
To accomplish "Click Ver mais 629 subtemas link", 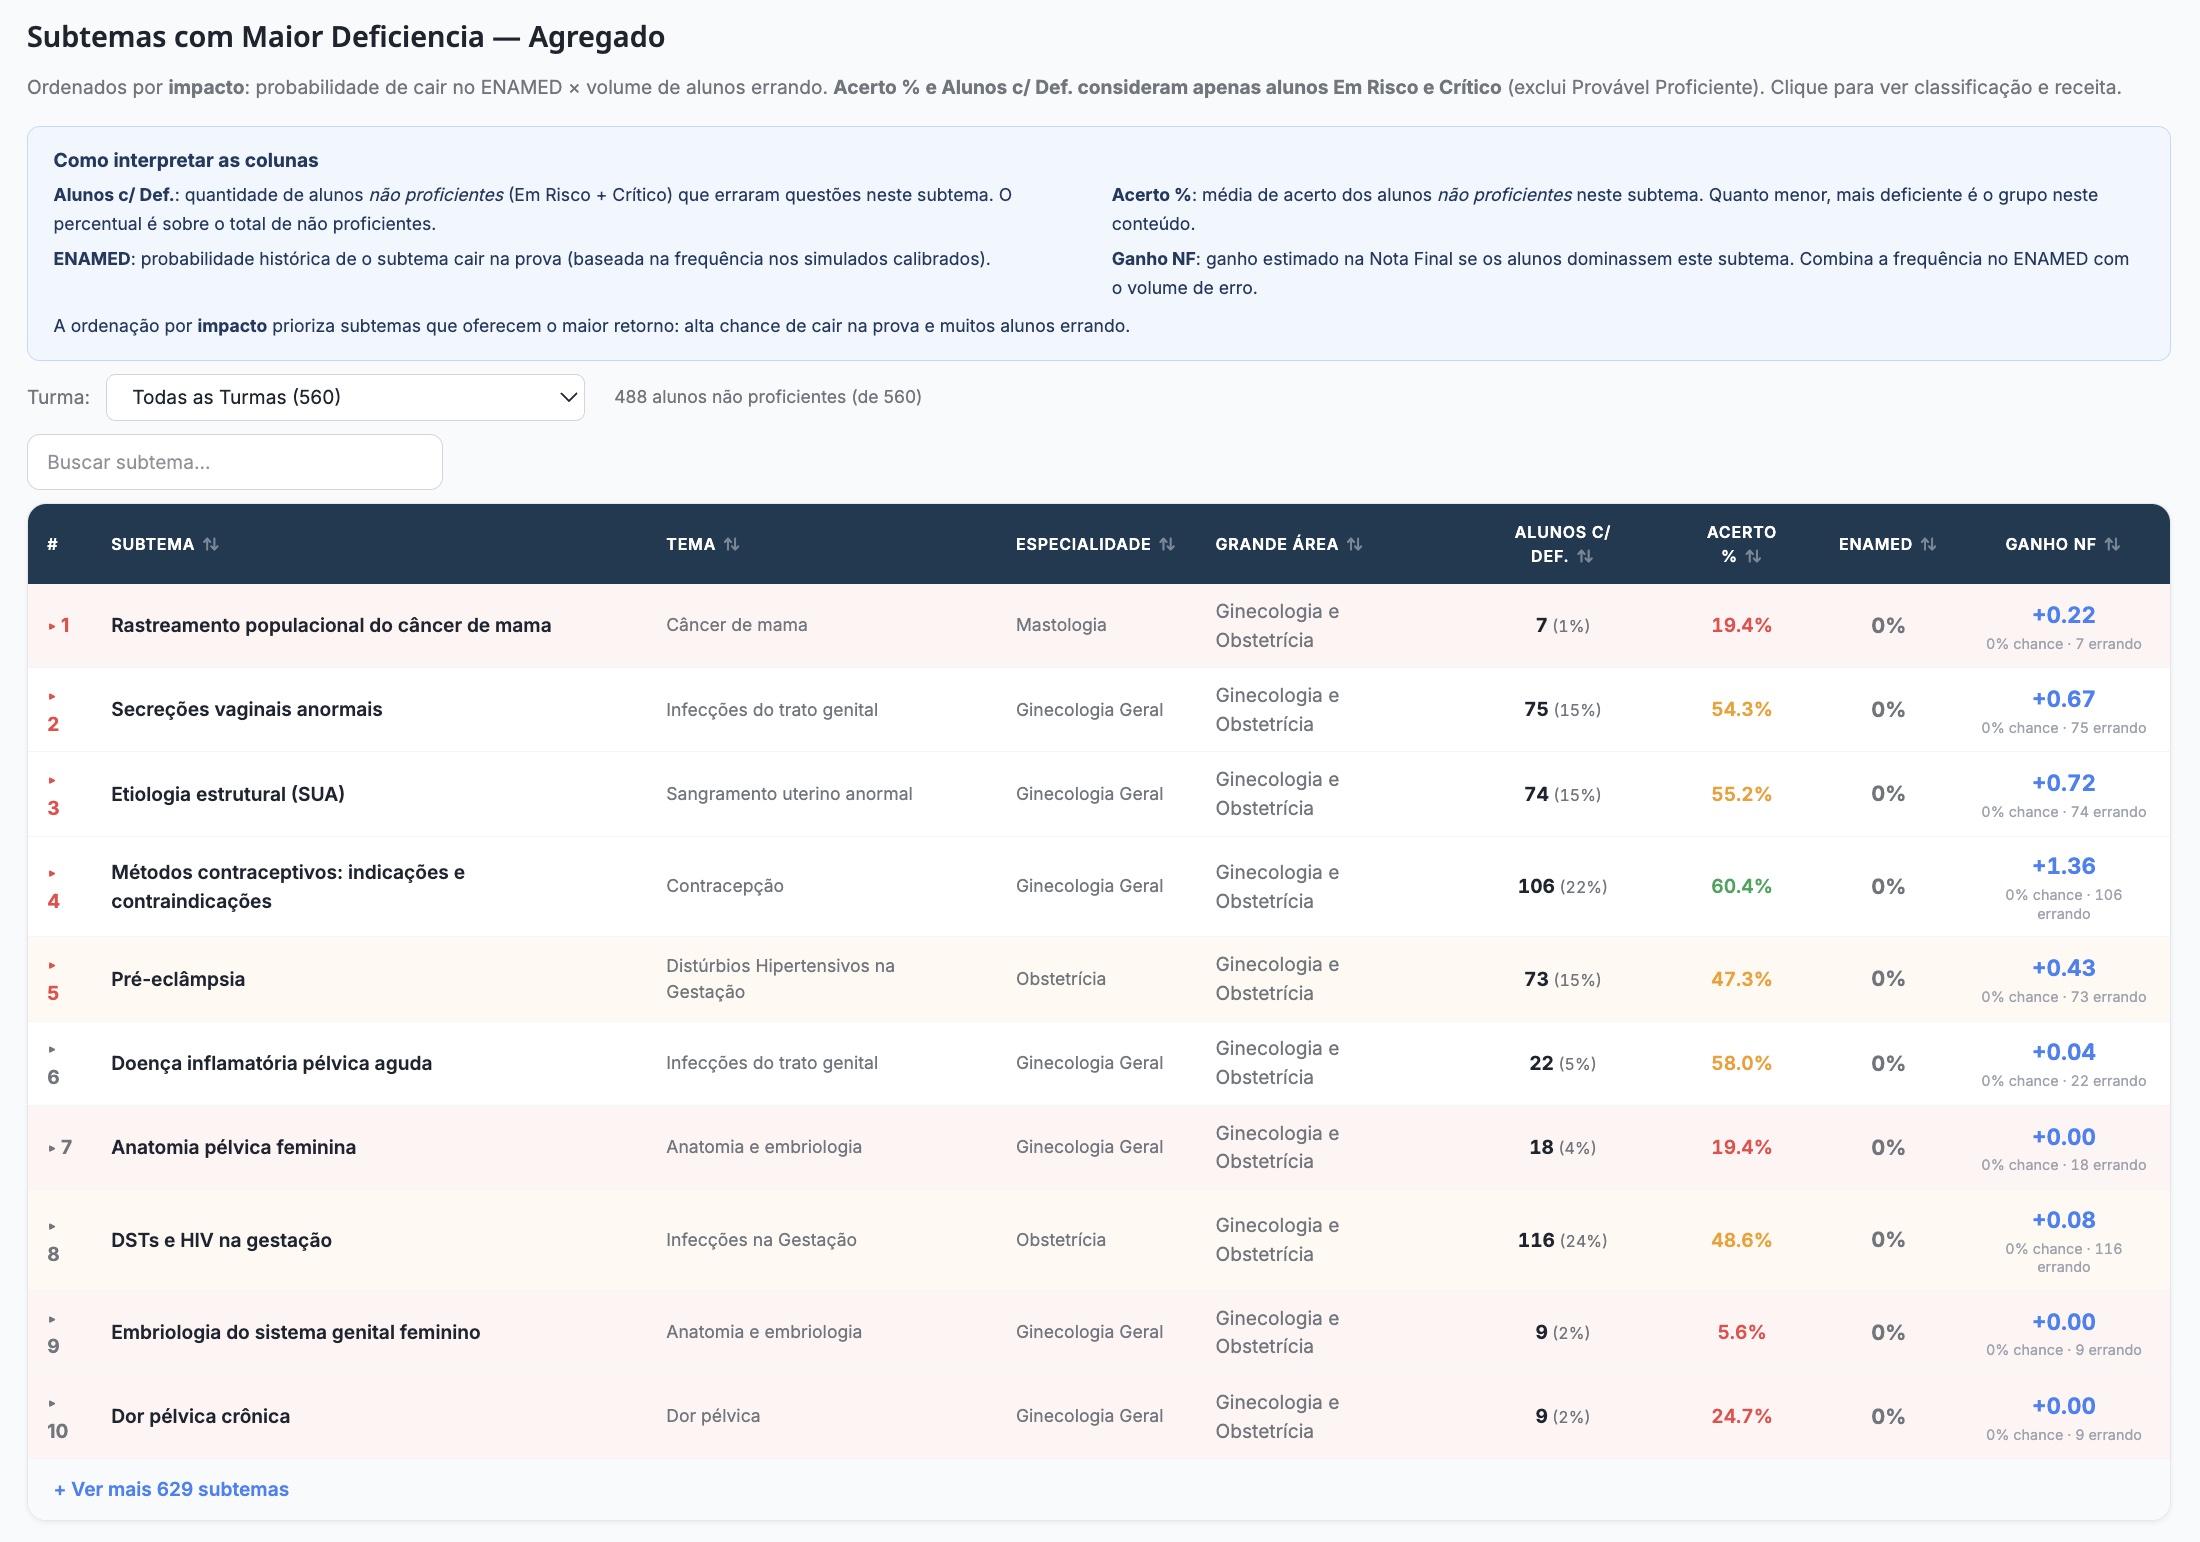I will coord(171,1489).
